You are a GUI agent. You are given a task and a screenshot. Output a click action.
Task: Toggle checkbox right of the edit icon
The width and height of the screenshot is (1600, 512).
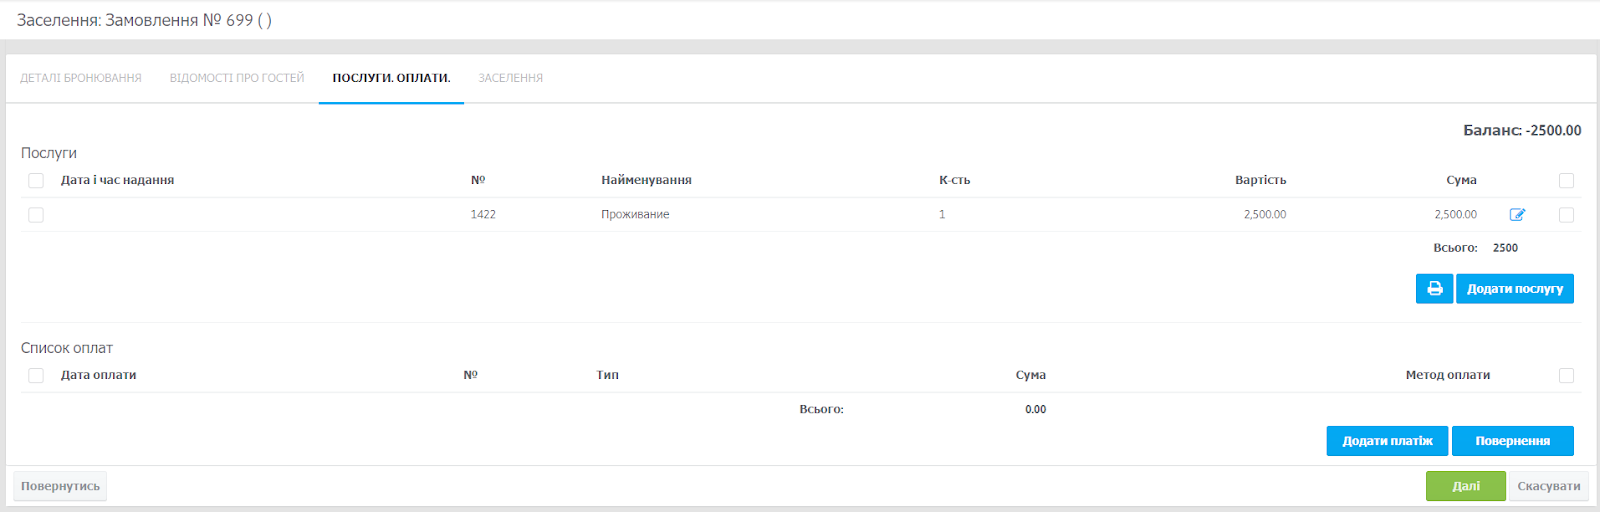tap(1566, 215)
